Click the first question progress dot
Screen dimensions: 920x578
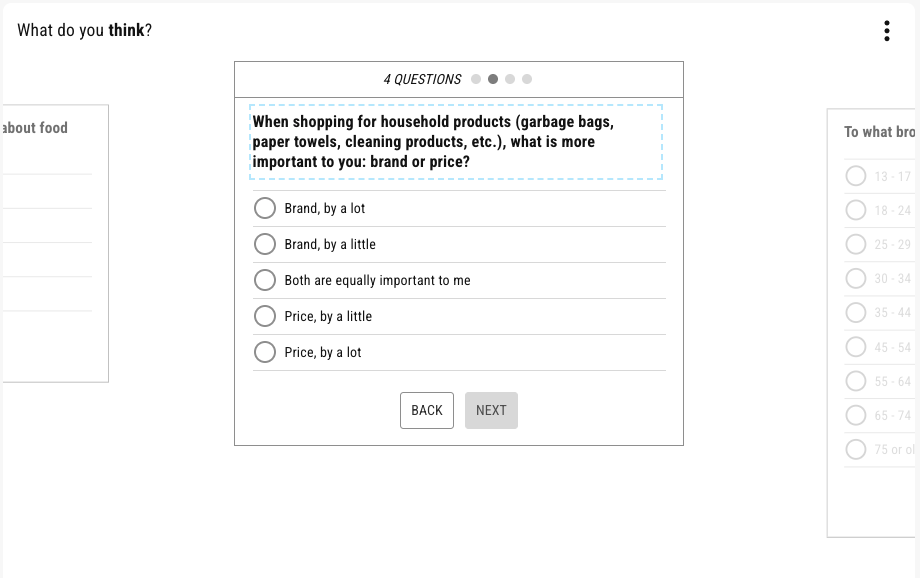coord(476,80)
